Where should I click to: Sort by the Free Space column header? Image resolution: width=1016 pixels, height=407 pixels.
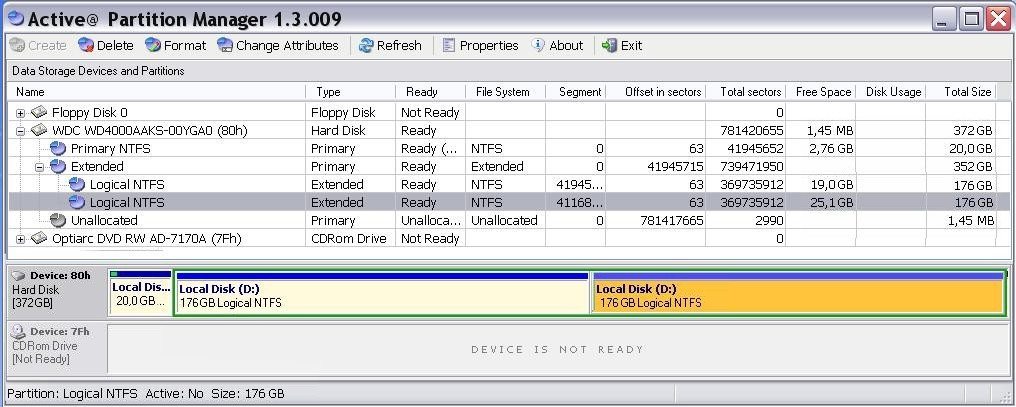coord(821,92)
